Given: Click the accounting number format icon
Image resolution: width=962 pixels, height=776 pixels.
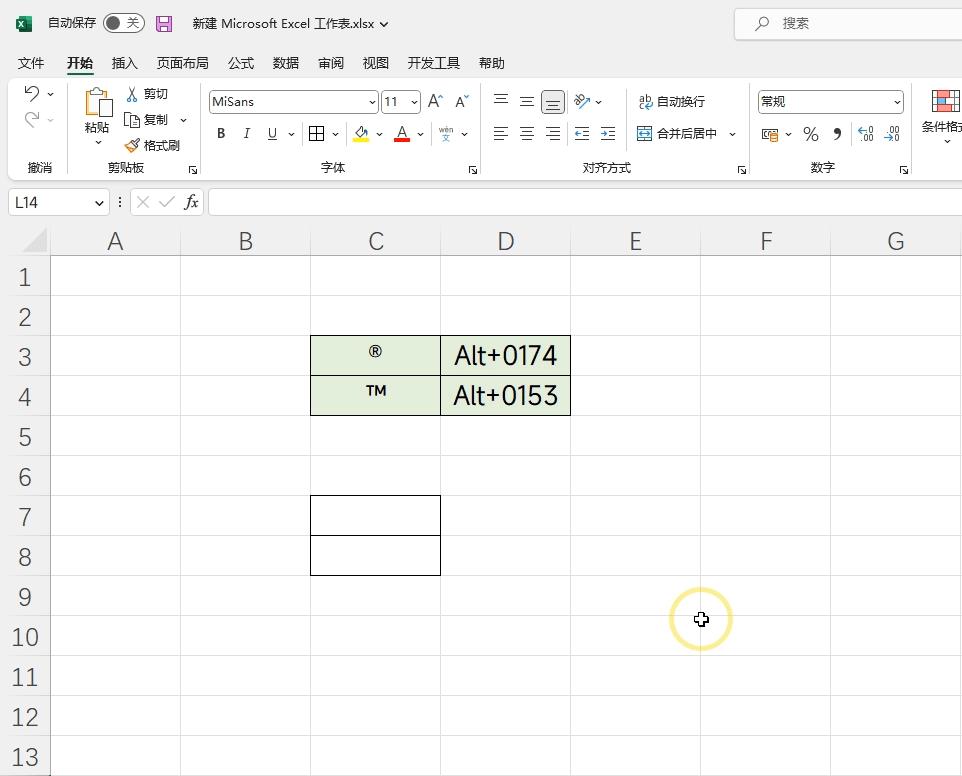Looking at the screenshot, I should (x=770, y=134).
